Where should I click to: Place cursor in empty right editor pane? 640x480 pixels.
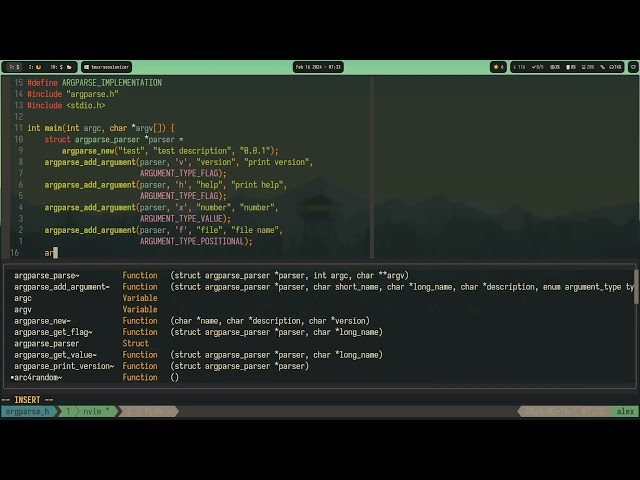click(x=506, y=167)
